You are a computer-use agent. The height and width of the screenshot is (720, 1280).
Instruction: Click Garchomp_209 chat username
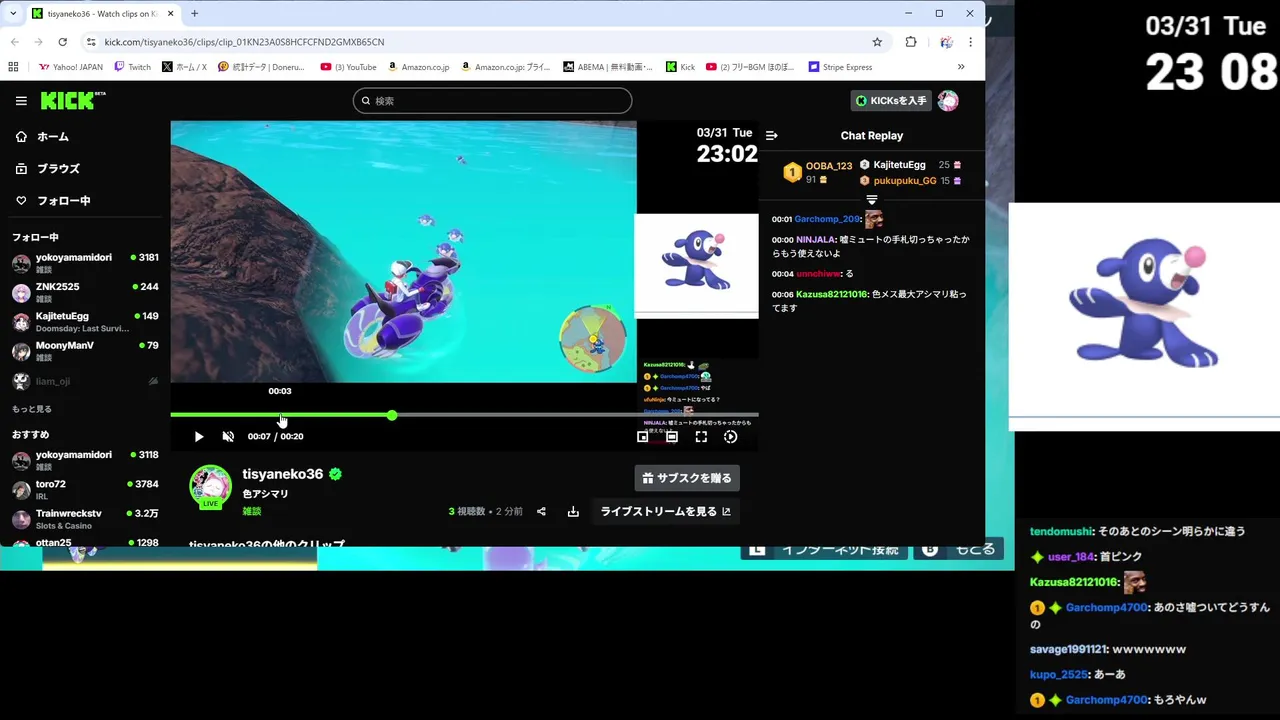[827, 219]
